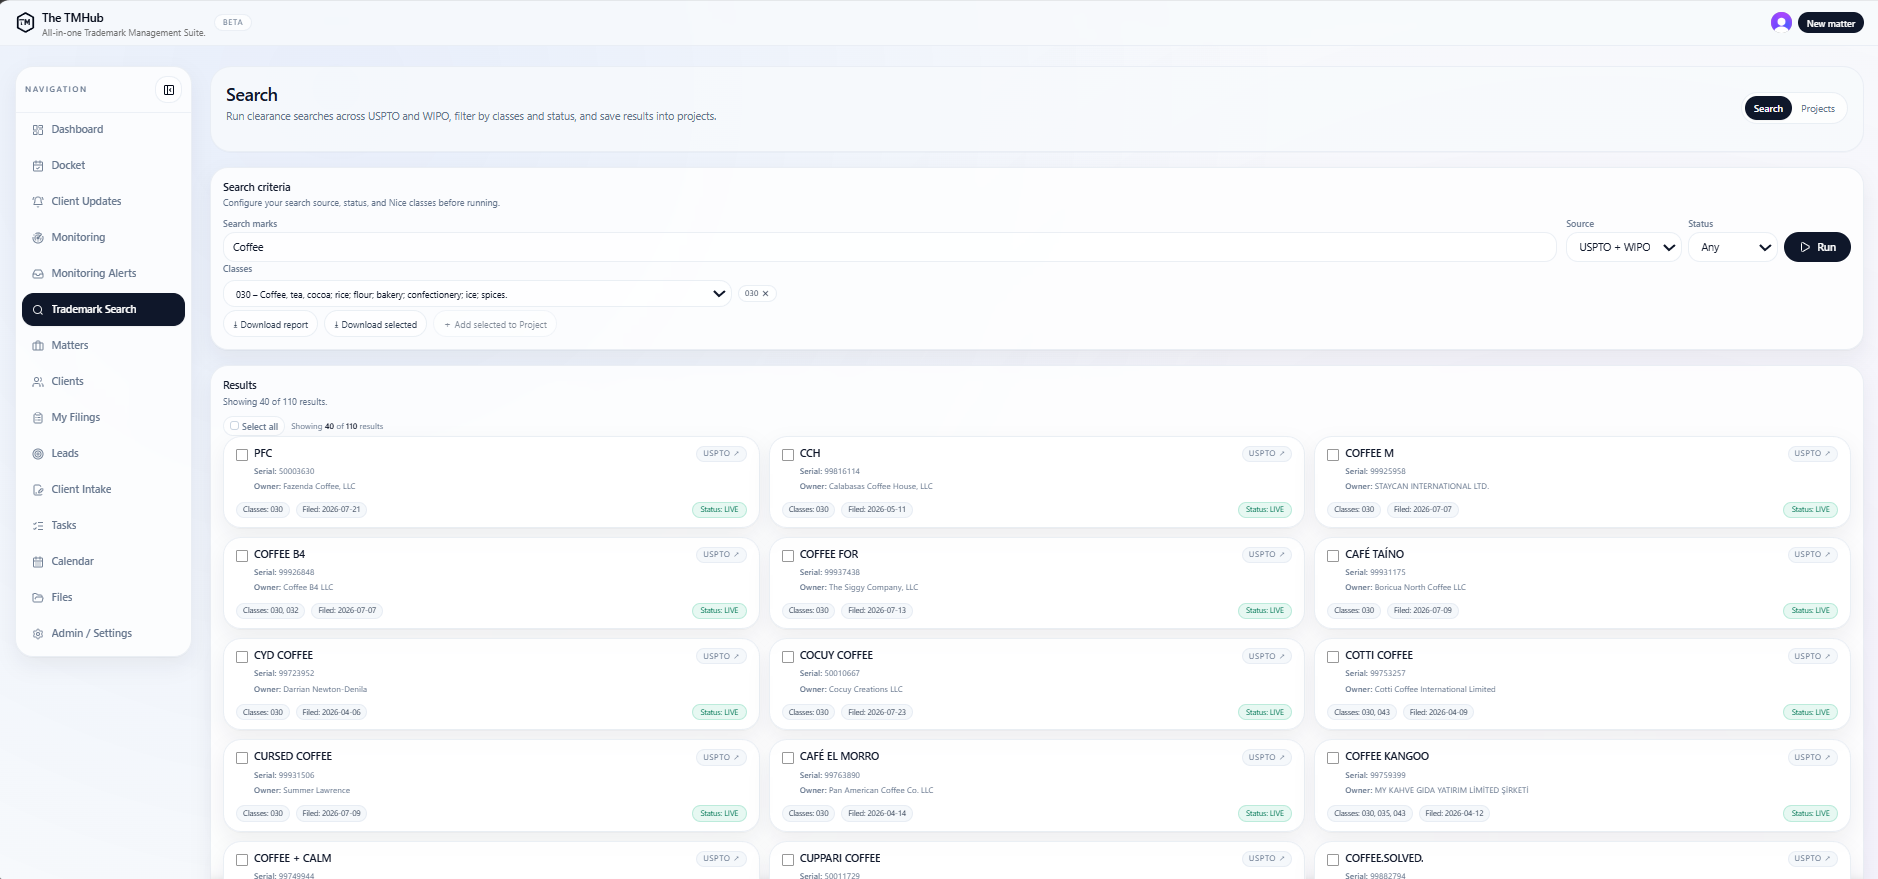Click the Dashboard grid icon
The image size is (1878, 879).
(x=38, y=130)
